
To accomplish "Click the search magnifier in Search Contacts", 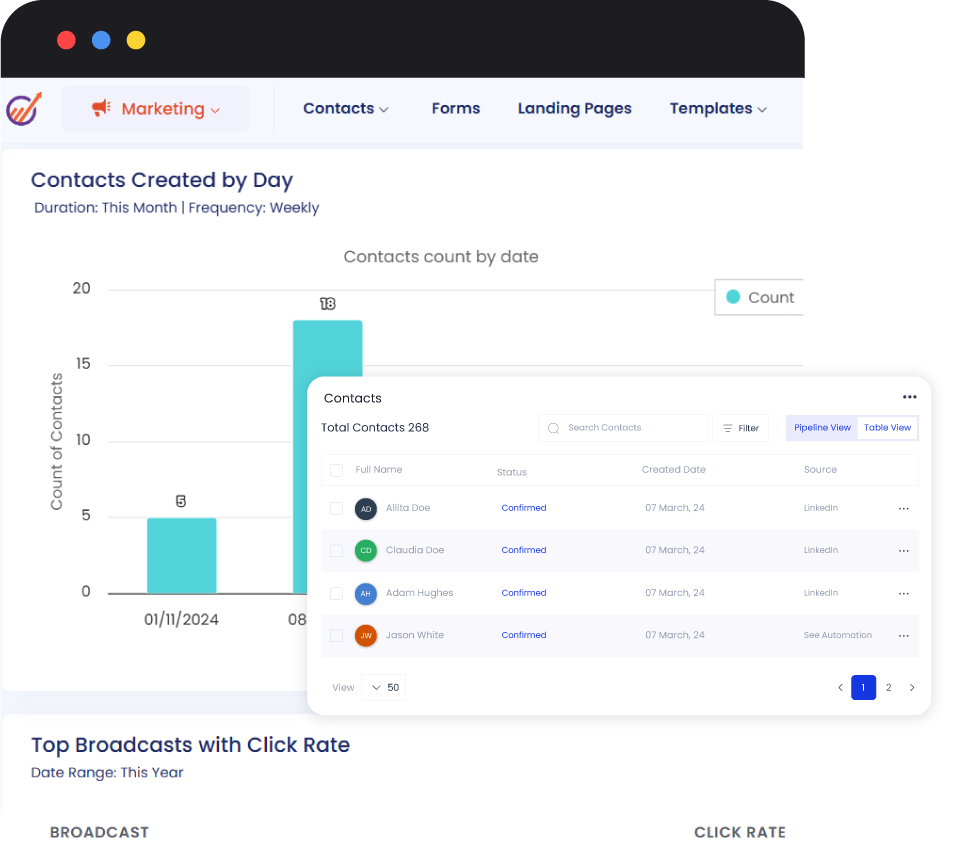I will coord(552,428).
